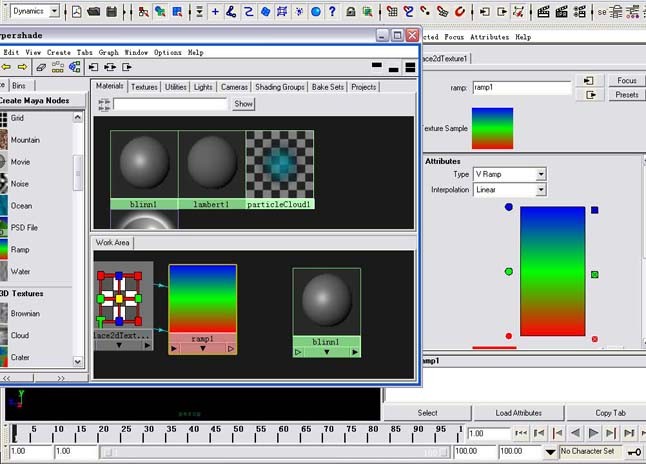The image size is (646, 464).
Task: Click the blue question mark help icon
Action: [x=332, y=12]
